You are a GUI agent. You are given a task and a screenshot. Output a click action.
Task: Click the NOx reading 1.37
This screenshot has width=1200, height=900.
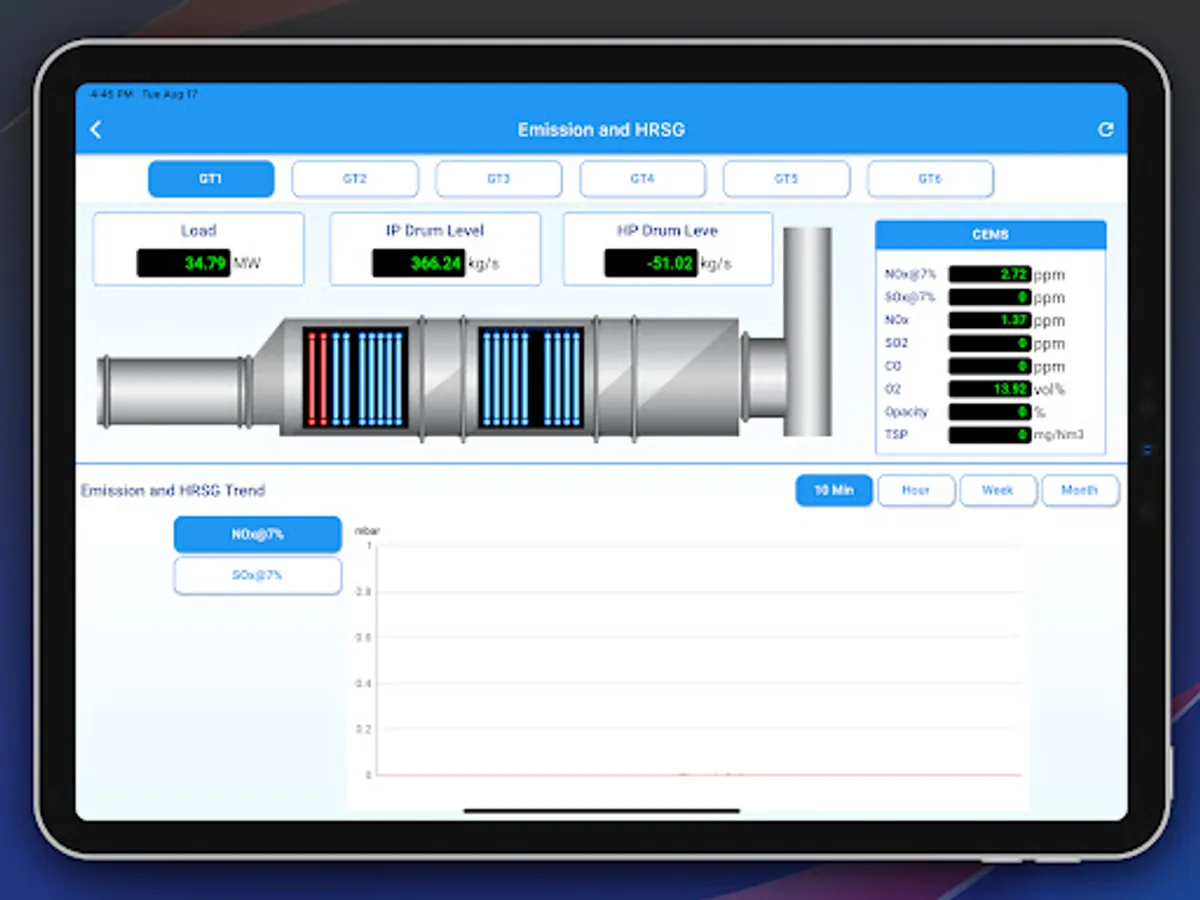[x=990, y=320]
